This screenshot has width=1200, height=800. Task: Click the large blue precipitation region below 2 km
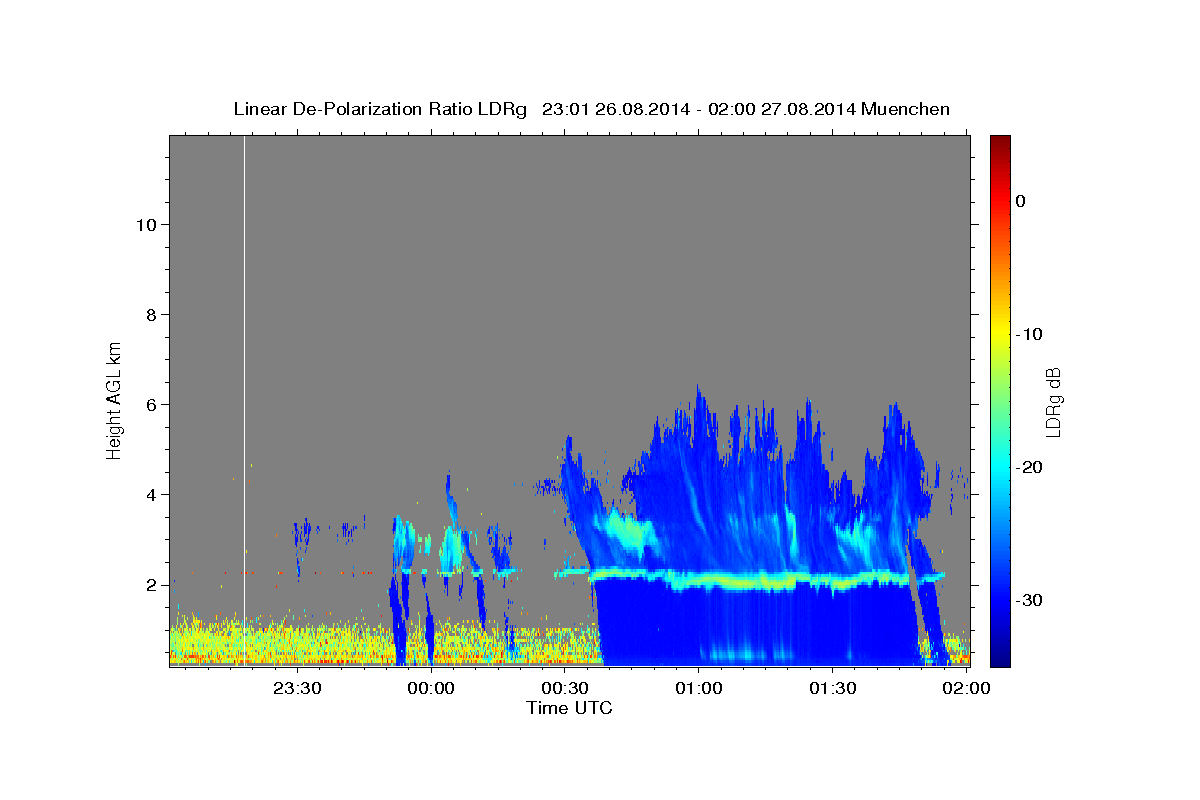[x=755, y=625]
